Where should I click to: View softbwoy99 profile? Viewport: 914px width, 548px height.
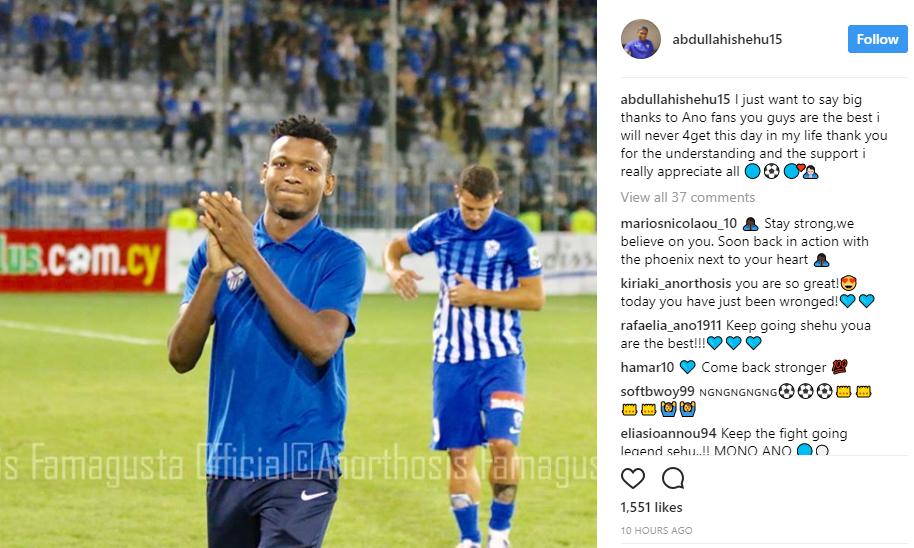(x=657, y=392)
